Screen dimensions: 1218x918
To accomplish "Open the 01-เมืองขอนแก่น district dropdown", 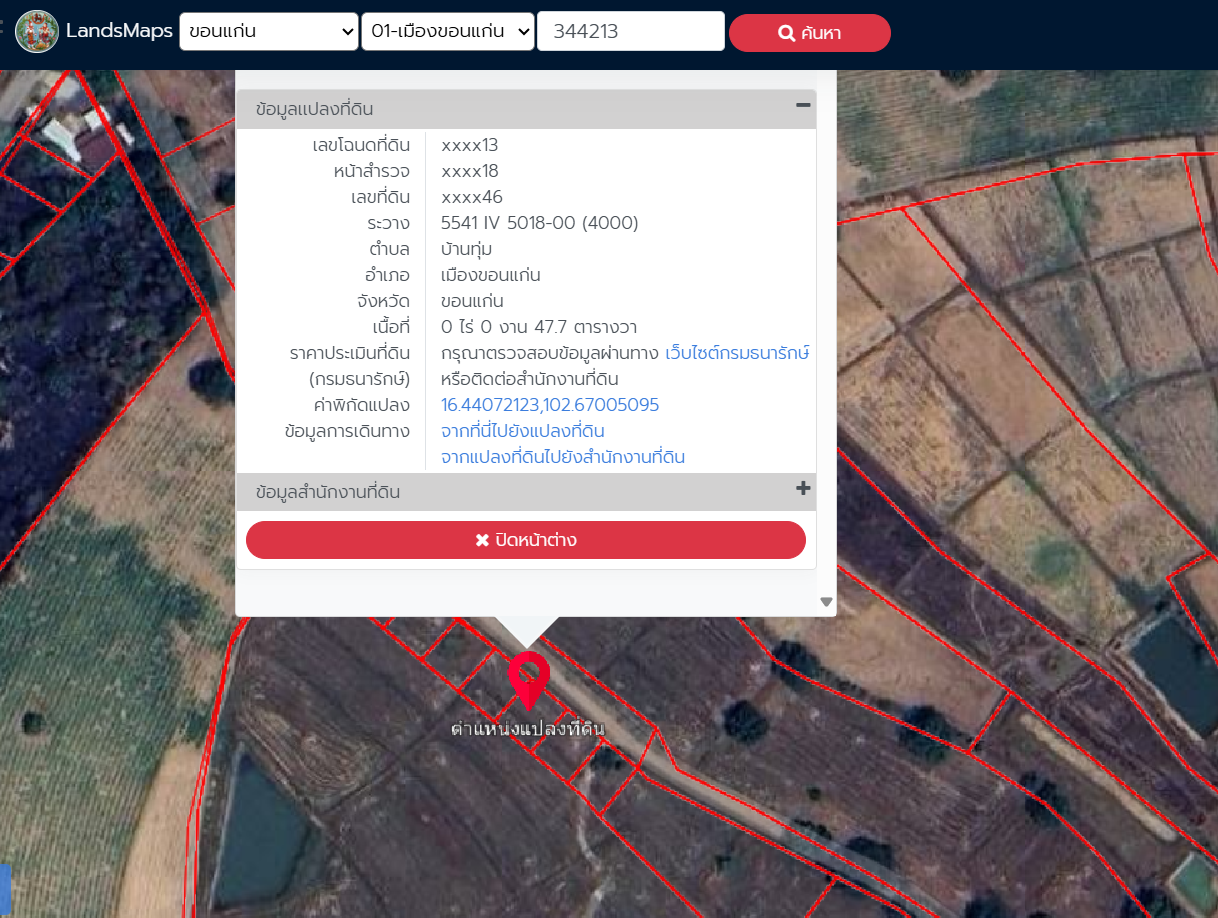I will pyautogui.click(x=448, y=31).
